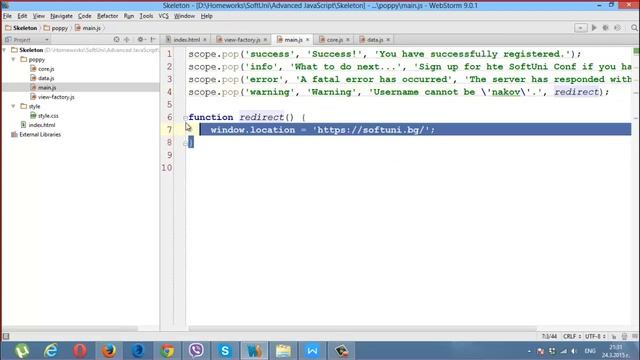640x360 pixels.
Task: Open Viber from taskbar
Action: 196,351
